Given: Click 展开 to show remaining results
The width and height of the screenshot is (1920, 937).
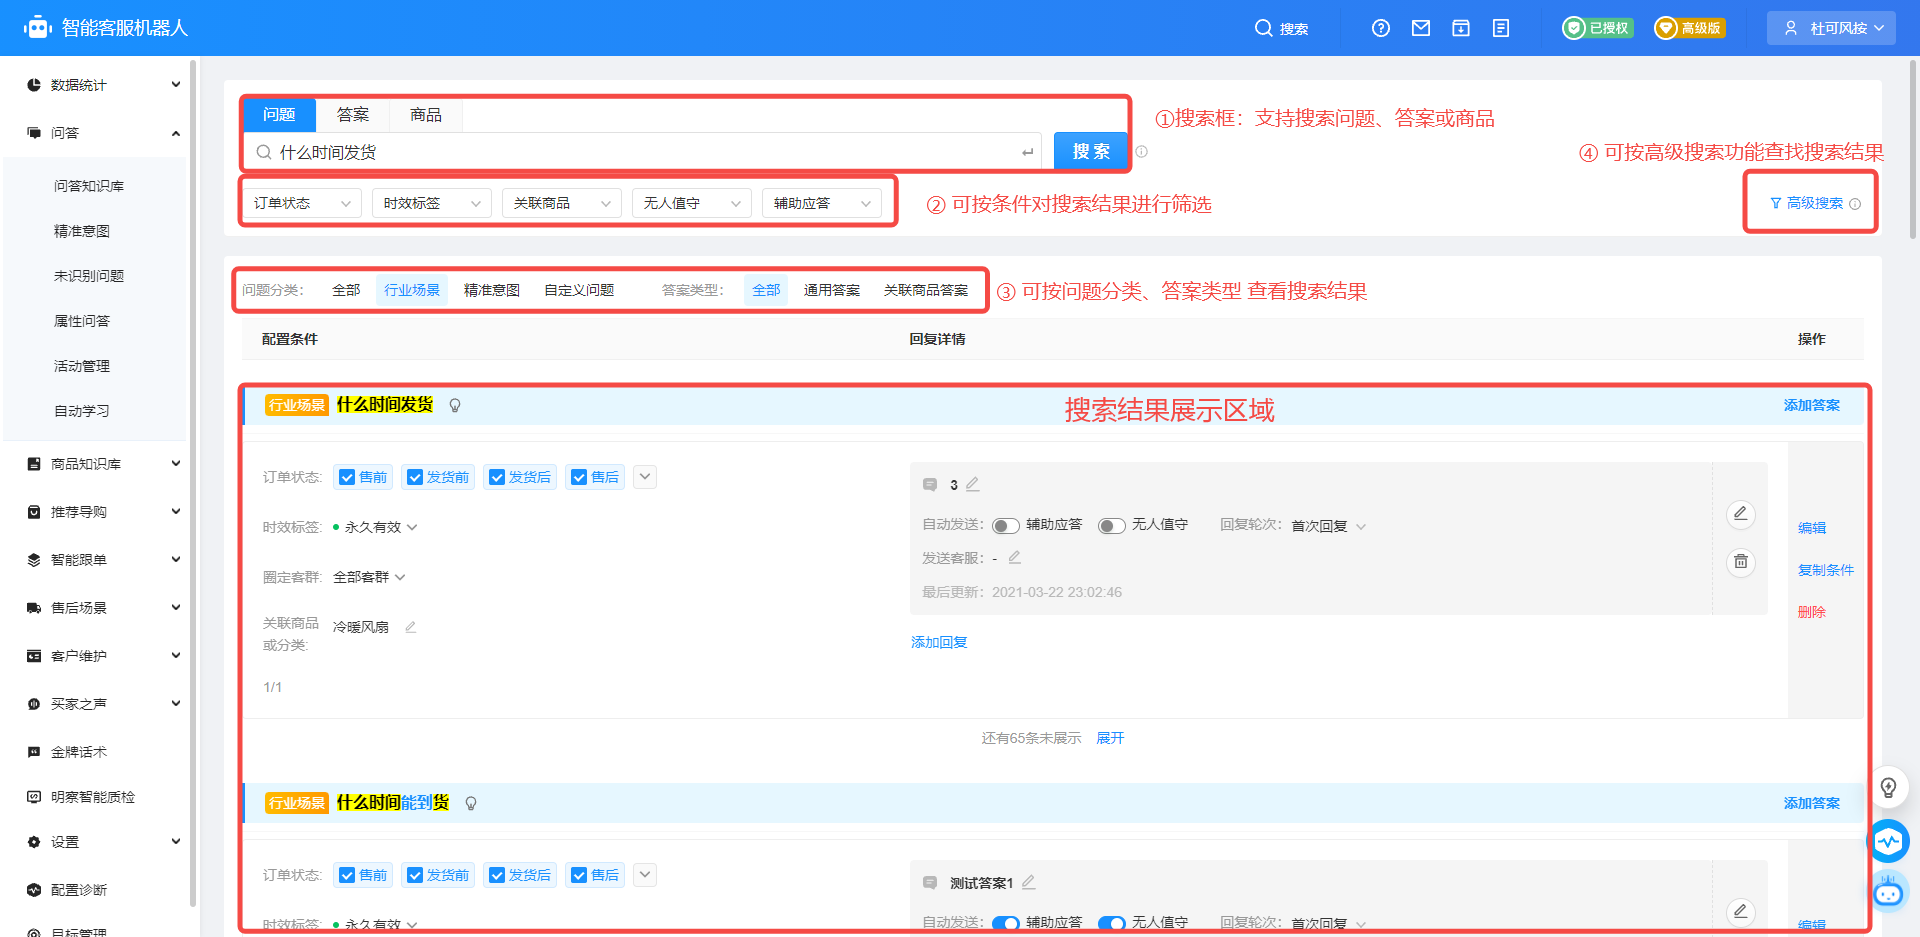Looking at the screenshot, I should tap(1110, 738).
